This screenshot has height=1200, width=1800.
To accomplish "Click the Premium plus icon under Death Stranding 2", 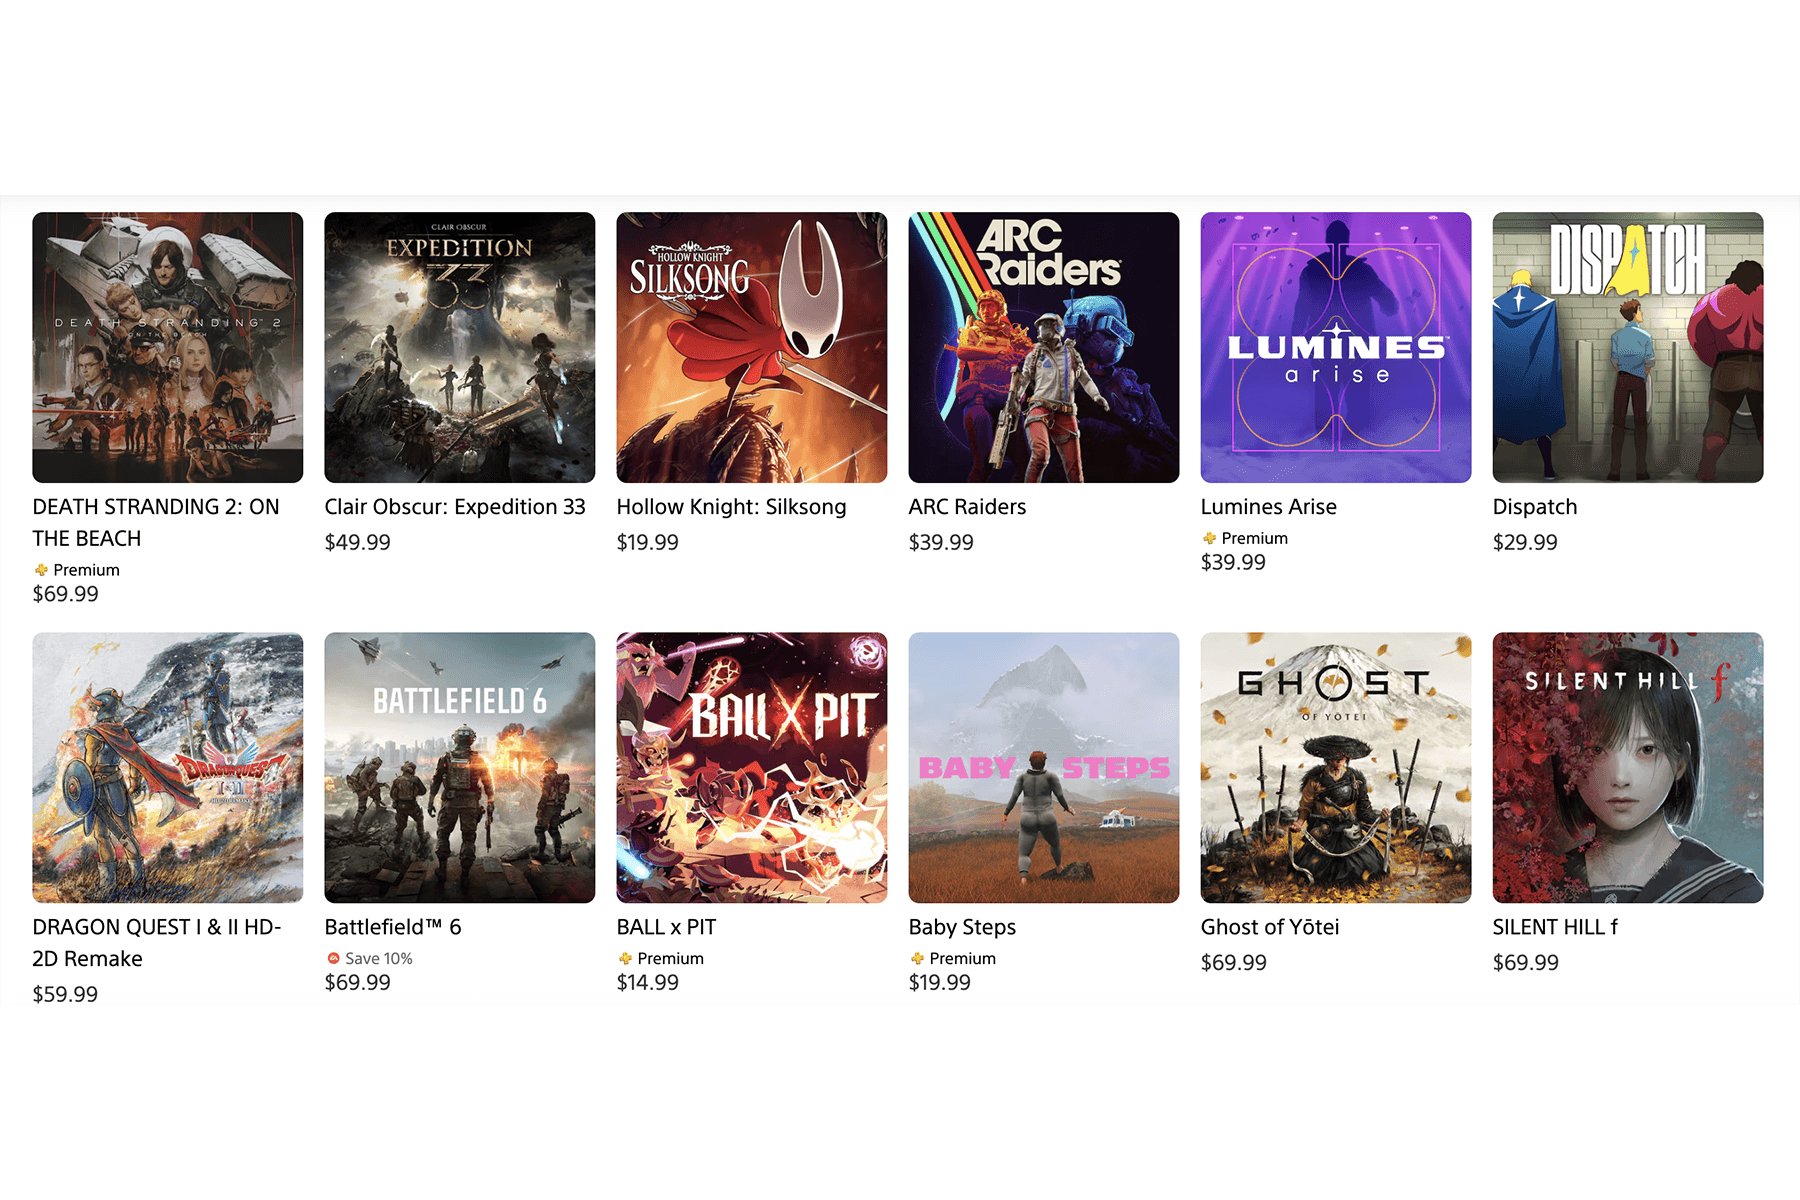I will (41, 570).
